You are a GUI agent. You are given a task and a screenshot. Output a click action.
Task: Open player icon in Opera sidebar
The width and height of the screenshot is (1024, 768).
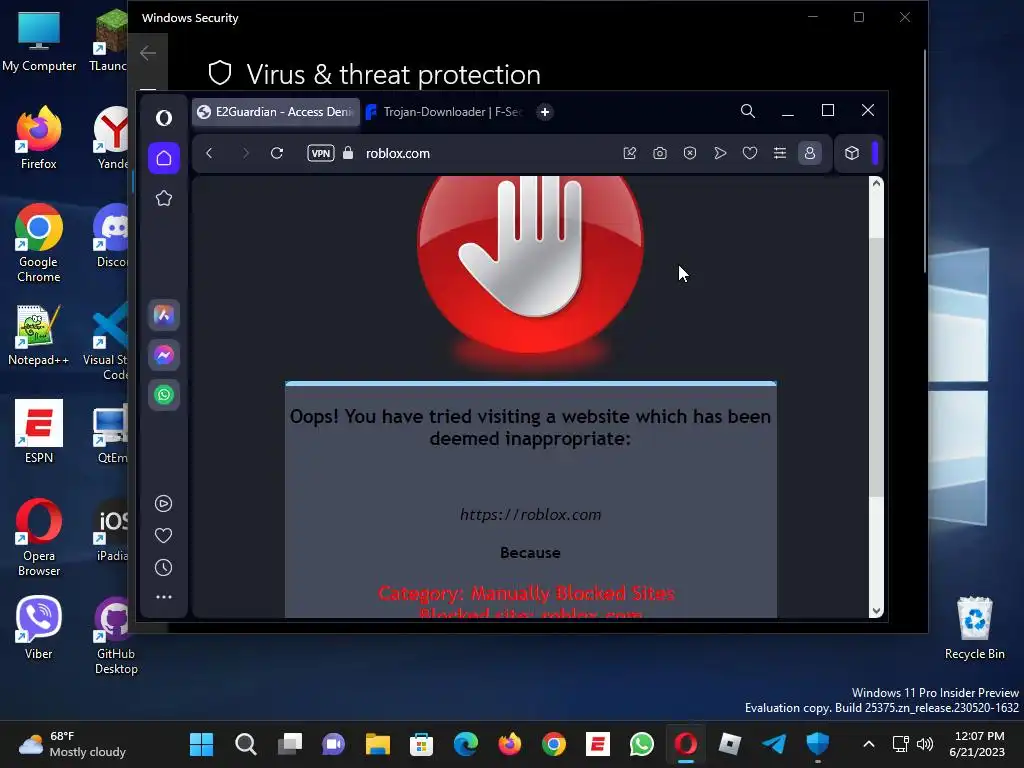point(163,504)
